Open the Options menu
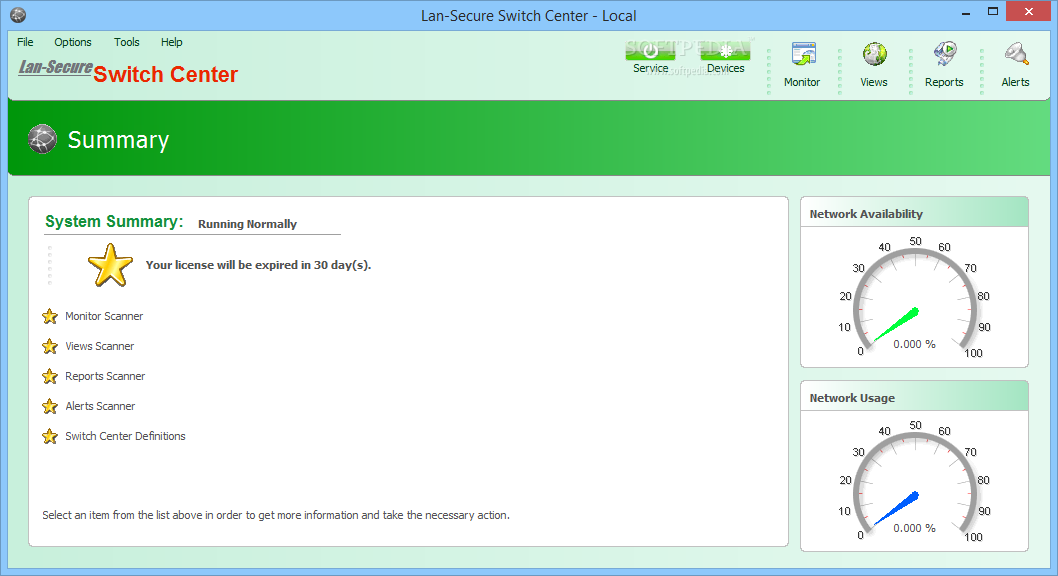This screenshot has height=576, width=1058. click(73, 42)
